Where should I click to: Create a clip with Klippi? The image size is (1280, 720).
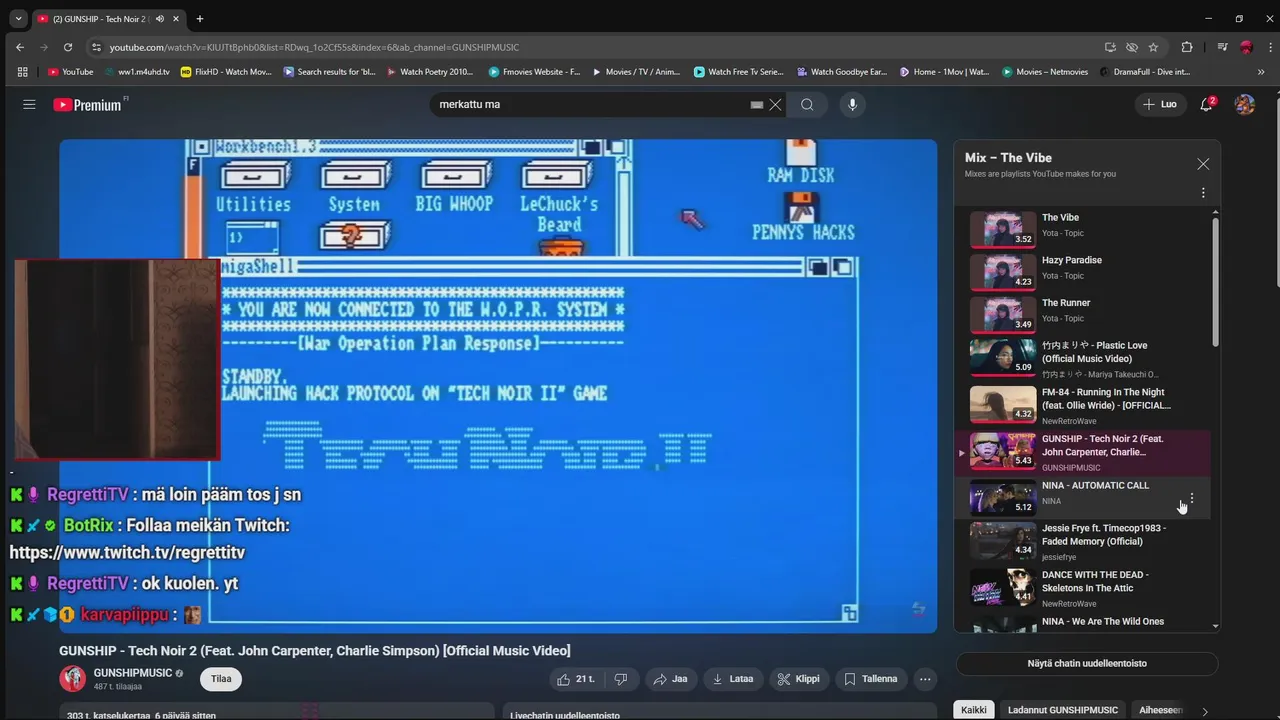[799, 679]
